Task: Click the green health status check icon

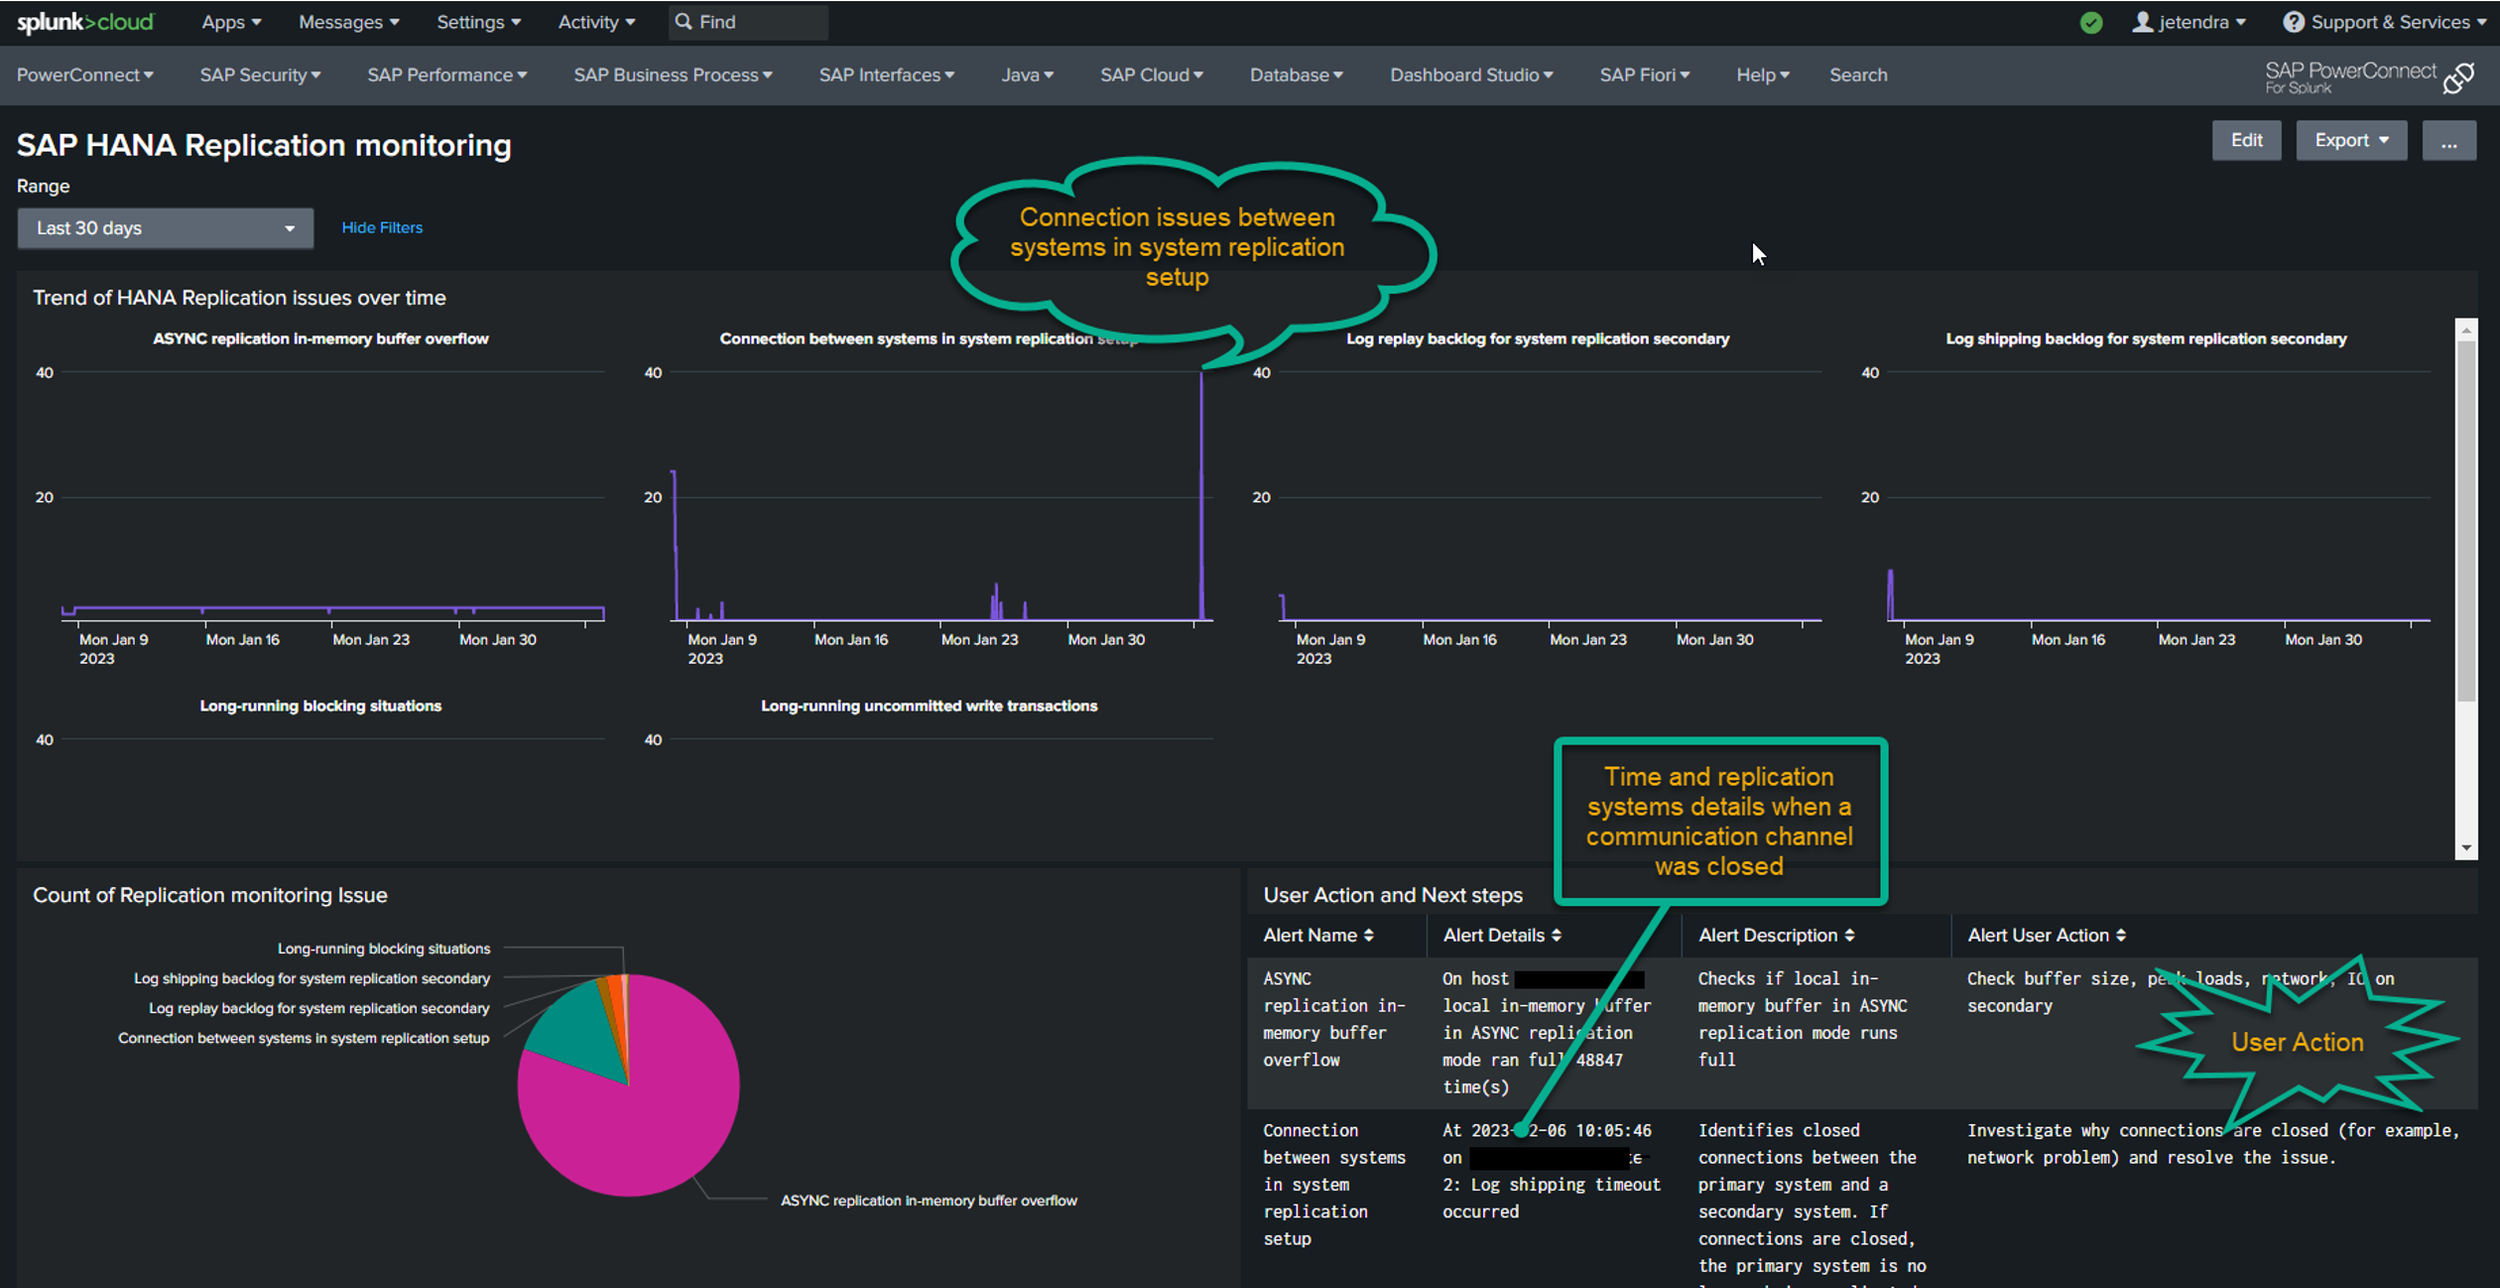Action: click(2091, 21)
